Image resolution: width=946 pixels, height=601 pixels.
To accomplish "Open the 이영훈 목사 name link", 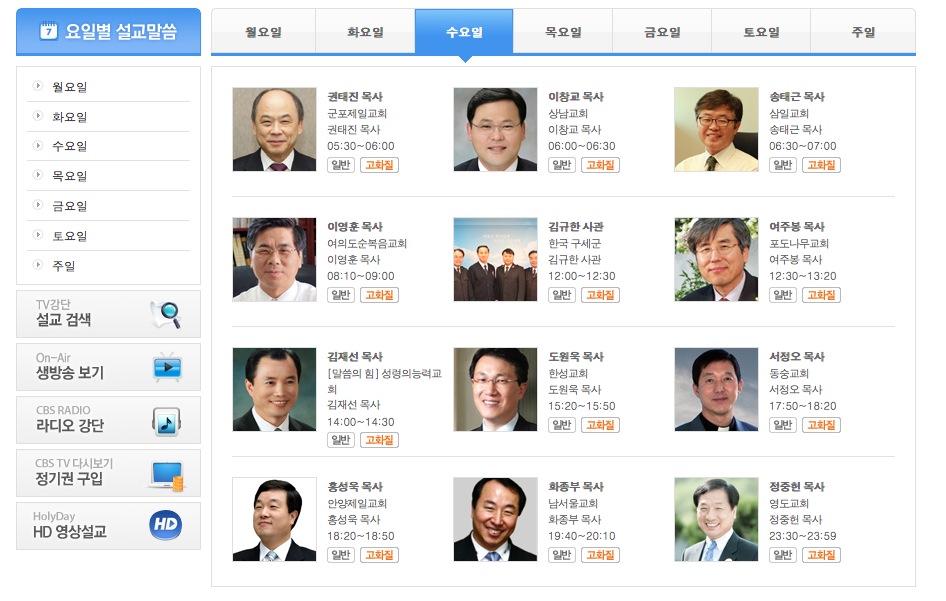I will pos(355,227).
